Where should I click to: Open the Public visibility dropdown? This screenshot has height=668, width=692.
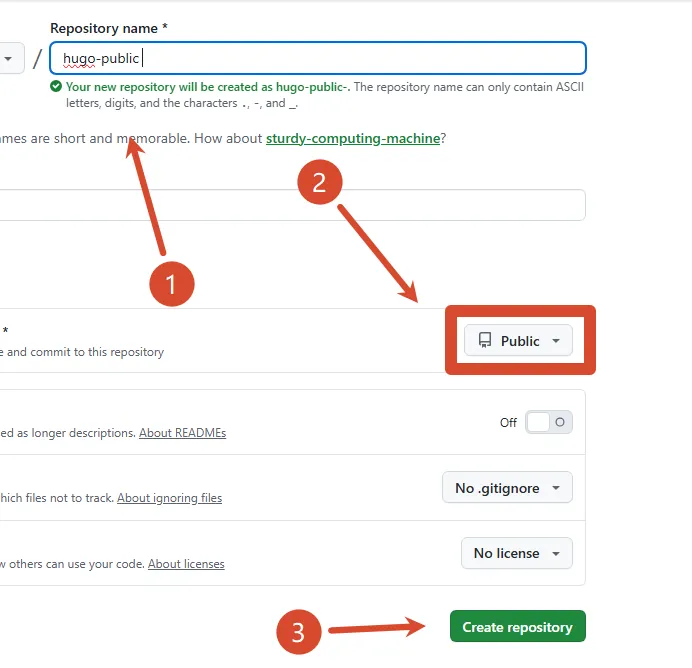(x=518, y=340)
